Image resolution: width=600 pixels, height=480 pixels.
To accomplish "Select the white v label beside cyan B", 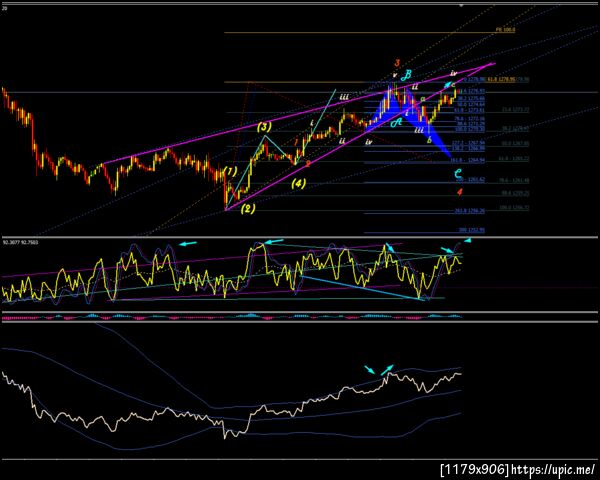I will click(395, 75).
